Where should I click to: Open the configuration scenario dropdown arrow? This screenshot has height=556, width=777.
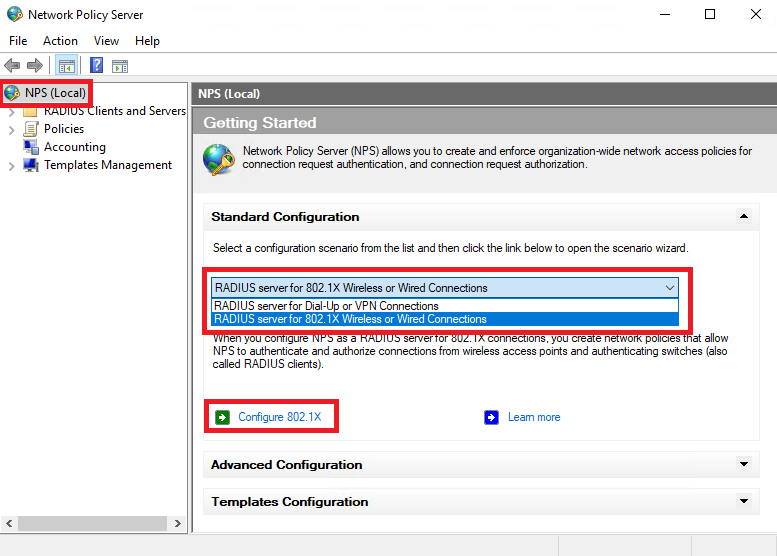tap(669, 288)
